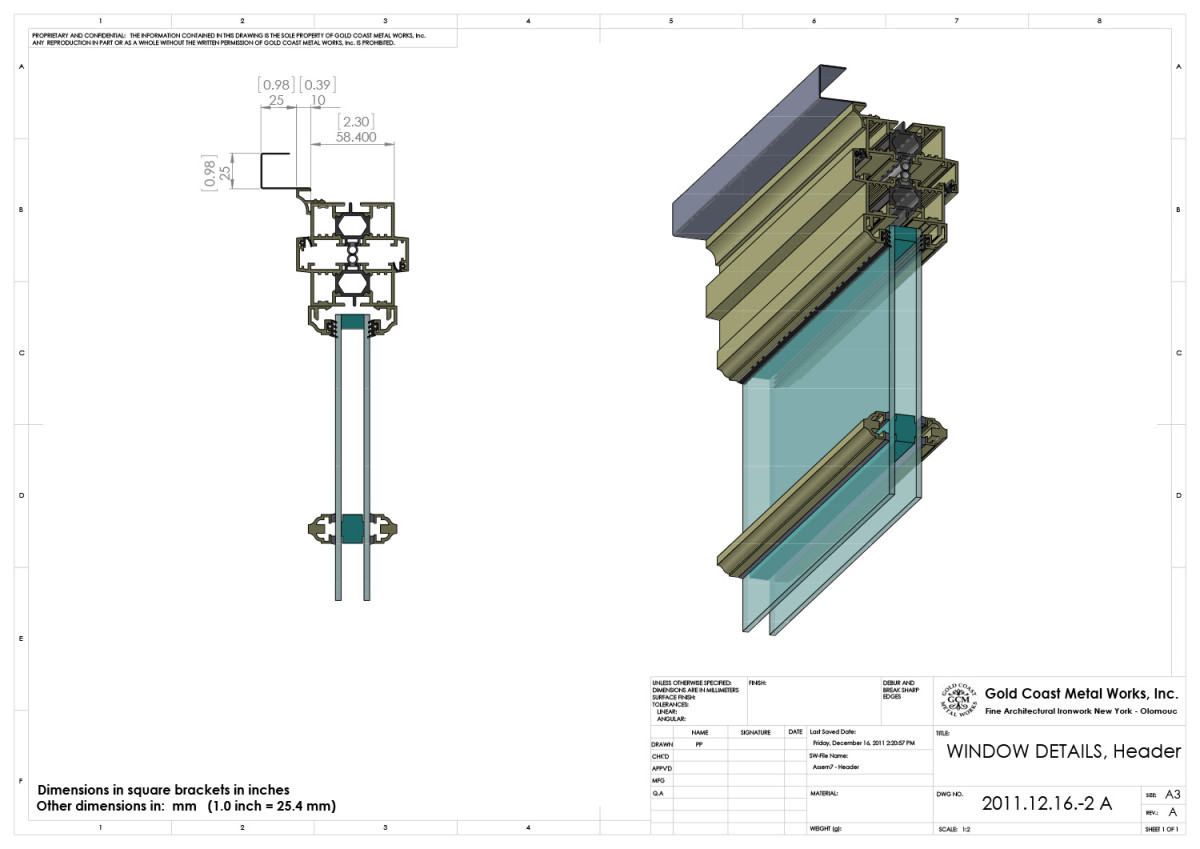Click the GCM company logo in title block
1200x849 pixels.
click(958, 699)
